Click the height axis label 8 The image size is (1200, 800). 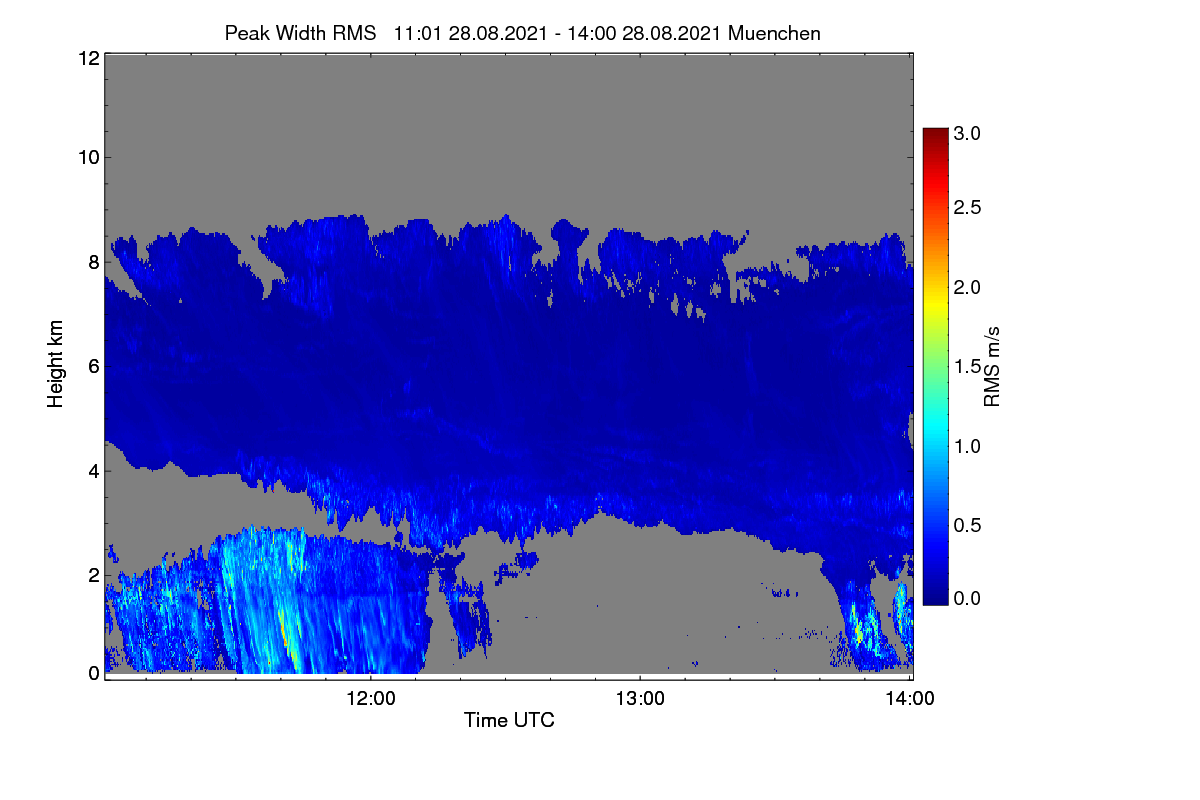(x=94, y=262)
